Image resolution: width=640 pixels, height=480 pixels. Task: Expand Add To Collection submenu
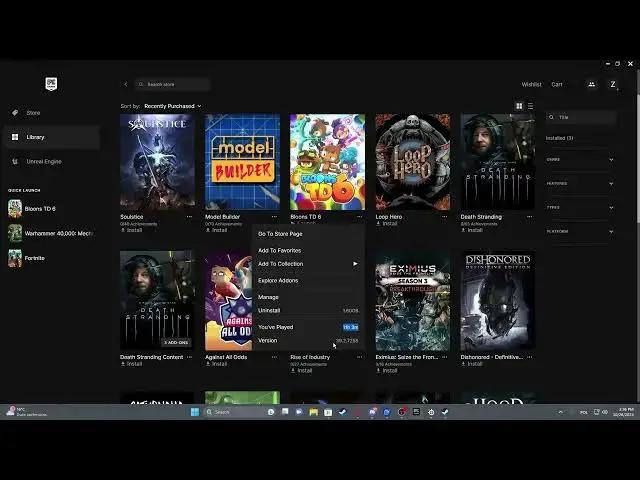point(308,264)
